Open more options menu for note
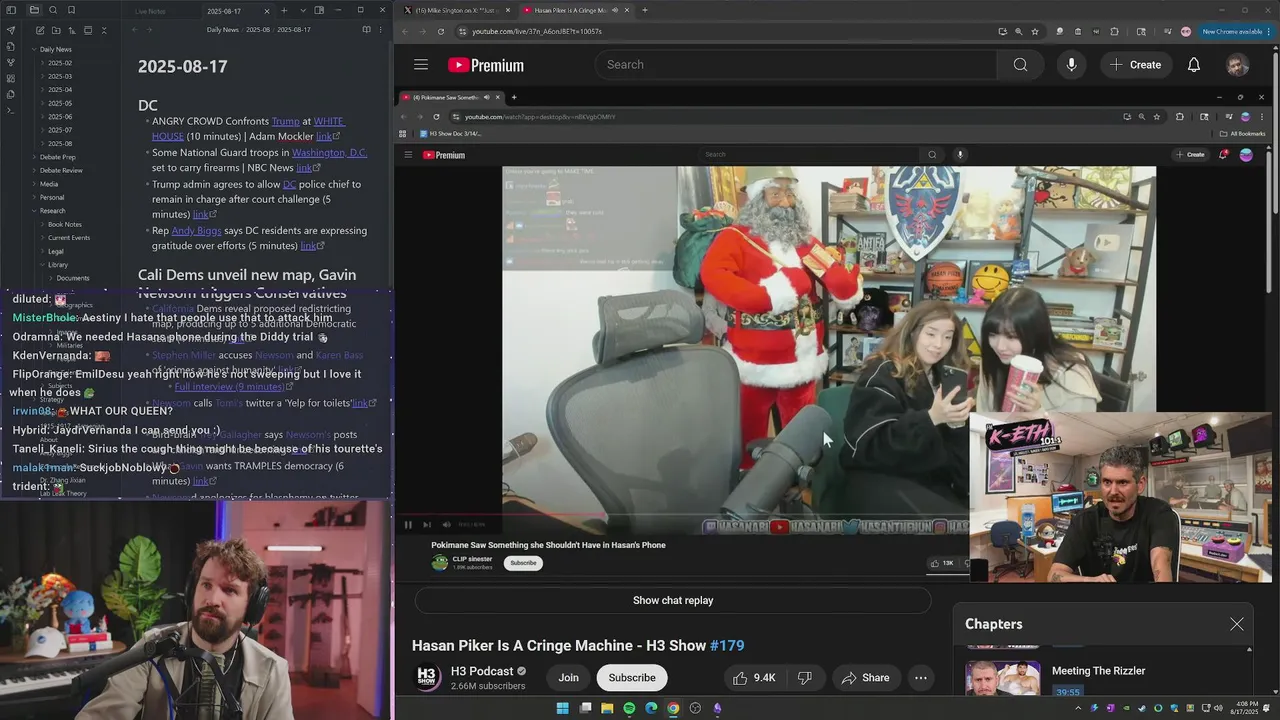Viewport: 1280px width, 720px height. point(381,30)
